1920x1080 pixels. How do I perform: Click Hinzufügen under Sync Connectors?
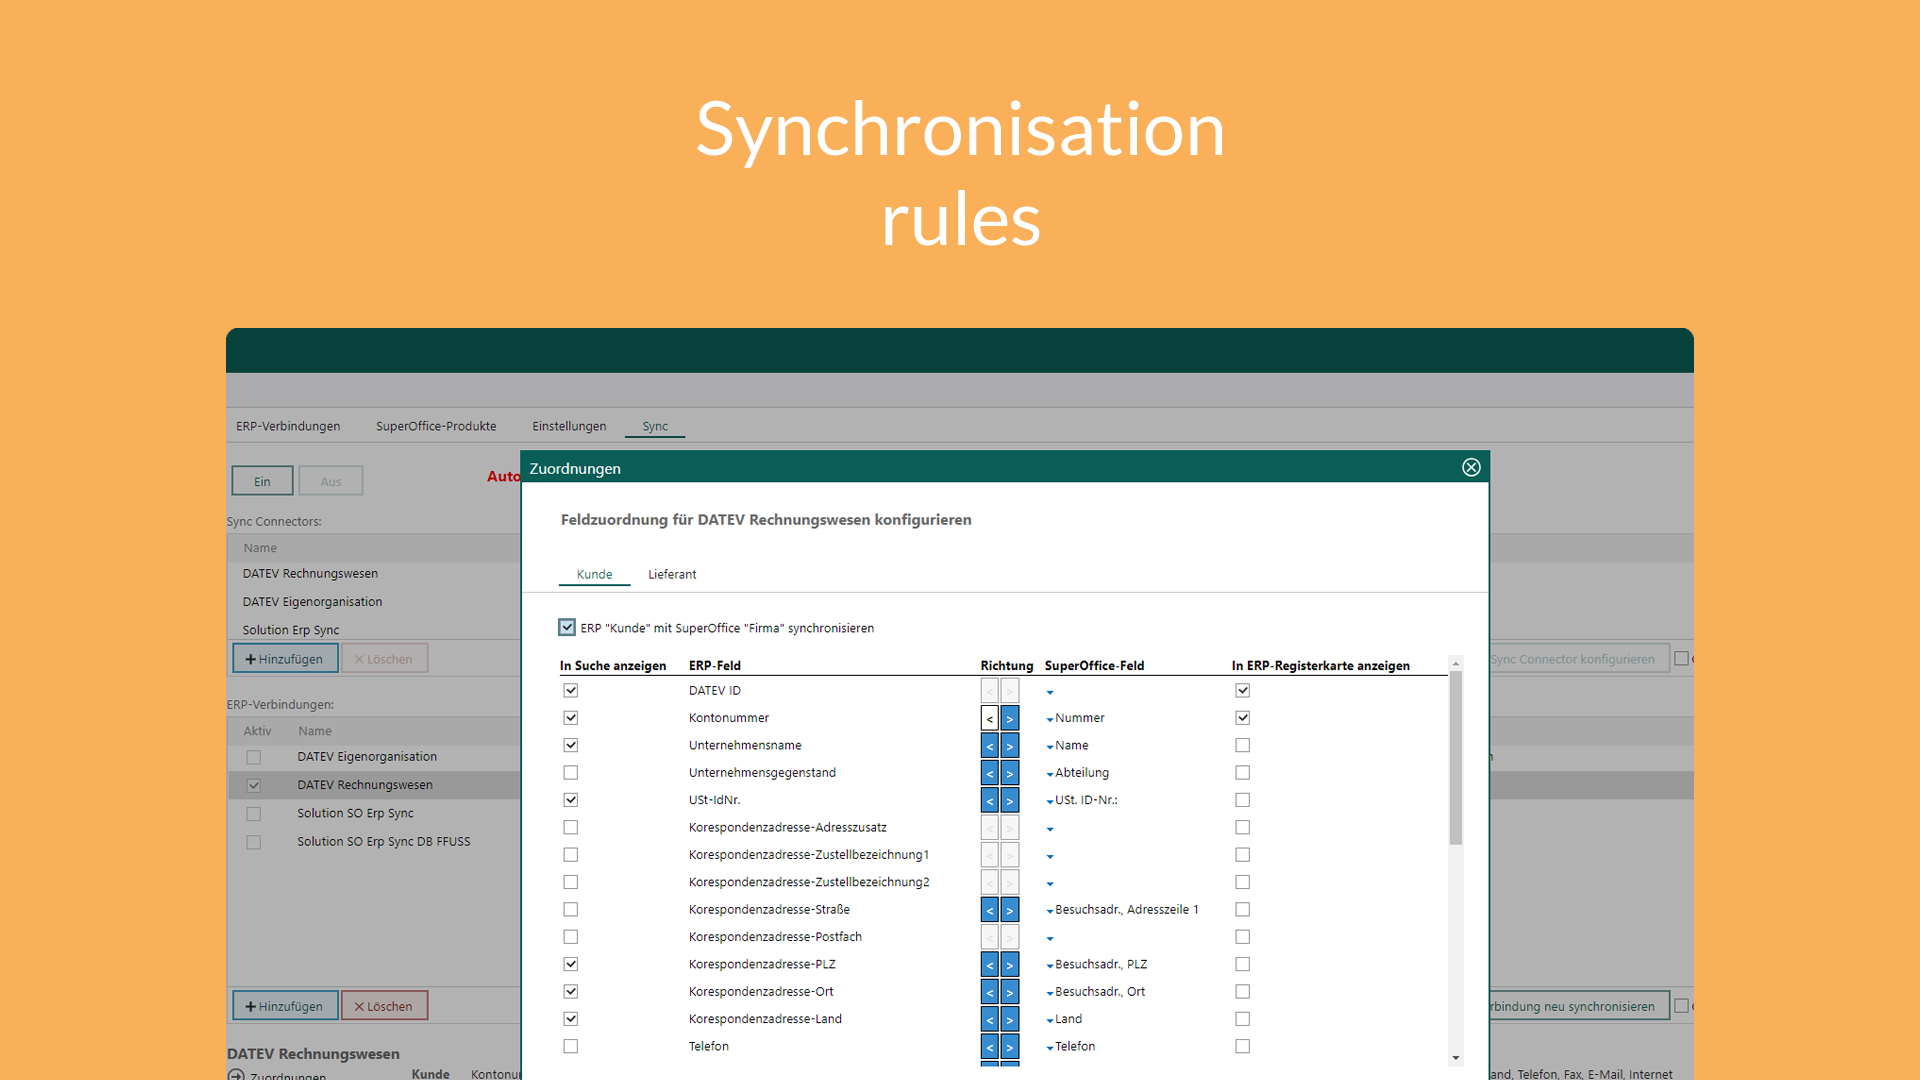285,659
